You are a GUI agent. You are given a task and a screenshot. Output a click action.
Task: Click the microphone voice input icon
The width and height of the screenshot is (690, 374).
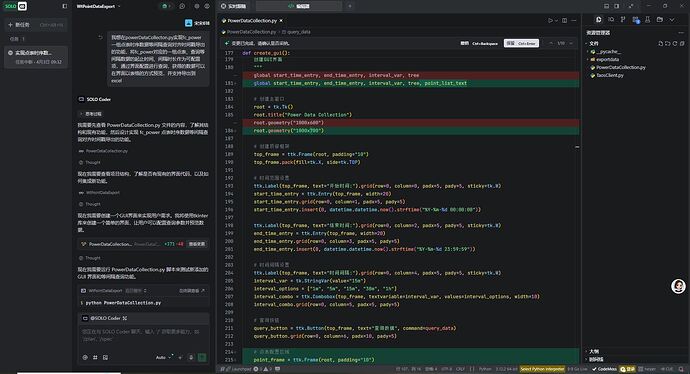pyautogui.click(x=191, y=358)
